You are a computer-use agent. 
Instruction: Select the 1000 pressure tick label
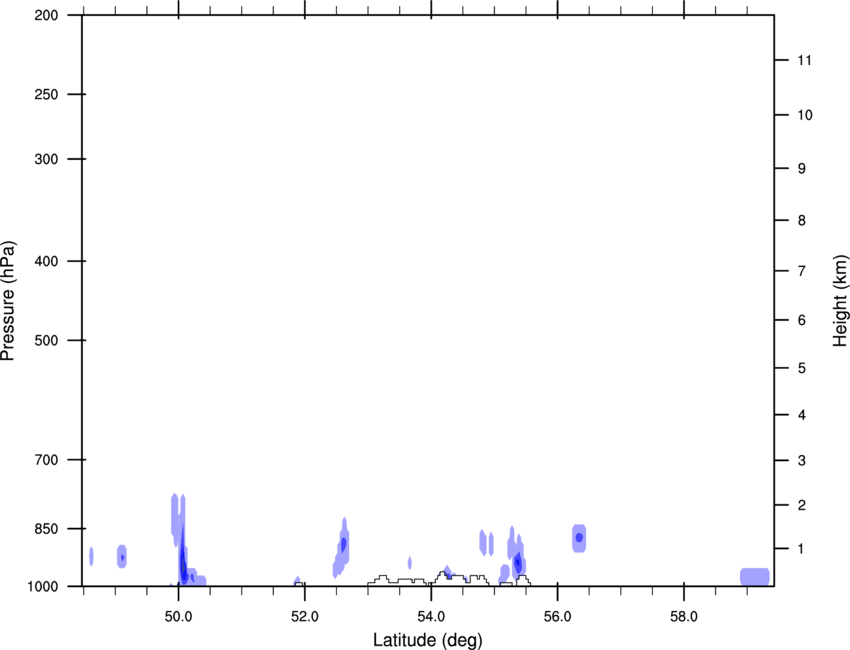(x=42, y=586)
